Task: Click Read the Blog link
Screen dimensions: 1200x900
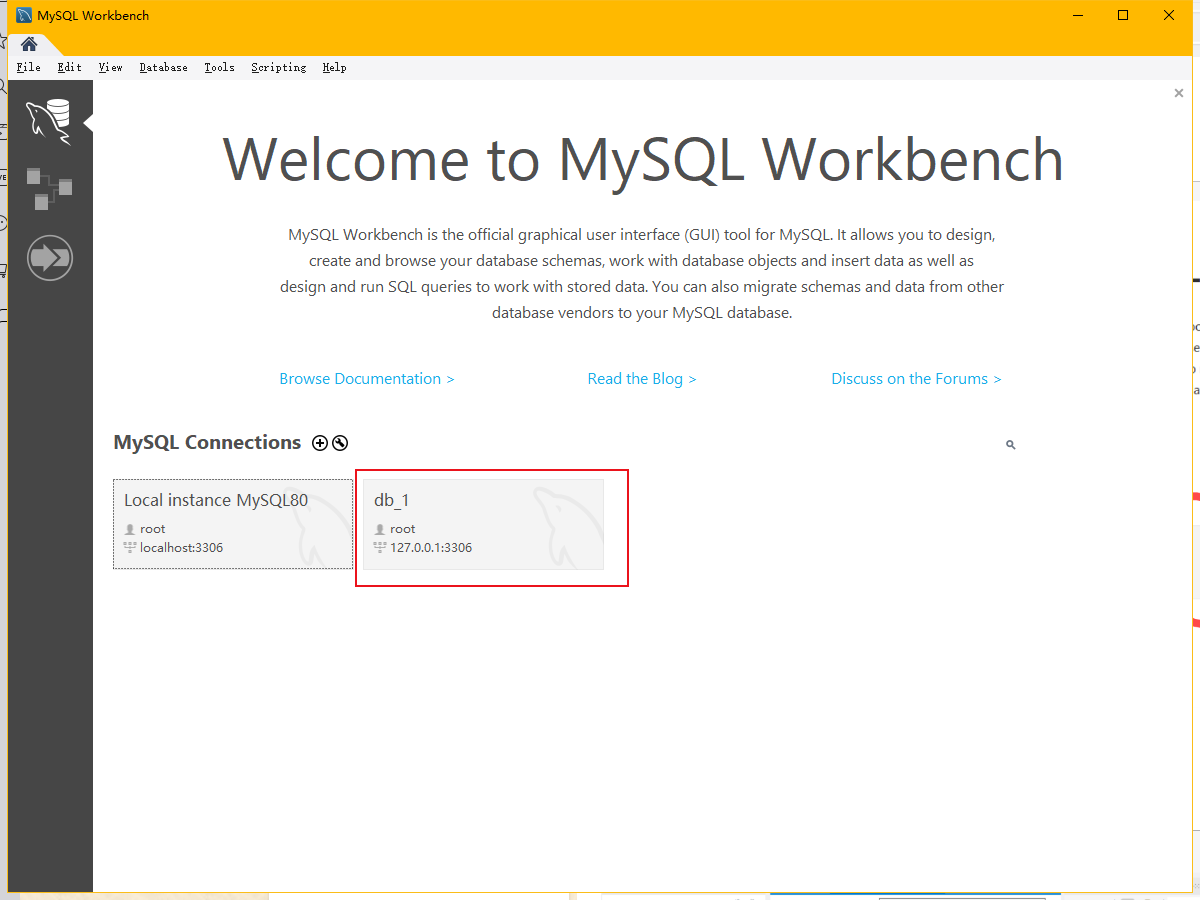Action: 642,379
